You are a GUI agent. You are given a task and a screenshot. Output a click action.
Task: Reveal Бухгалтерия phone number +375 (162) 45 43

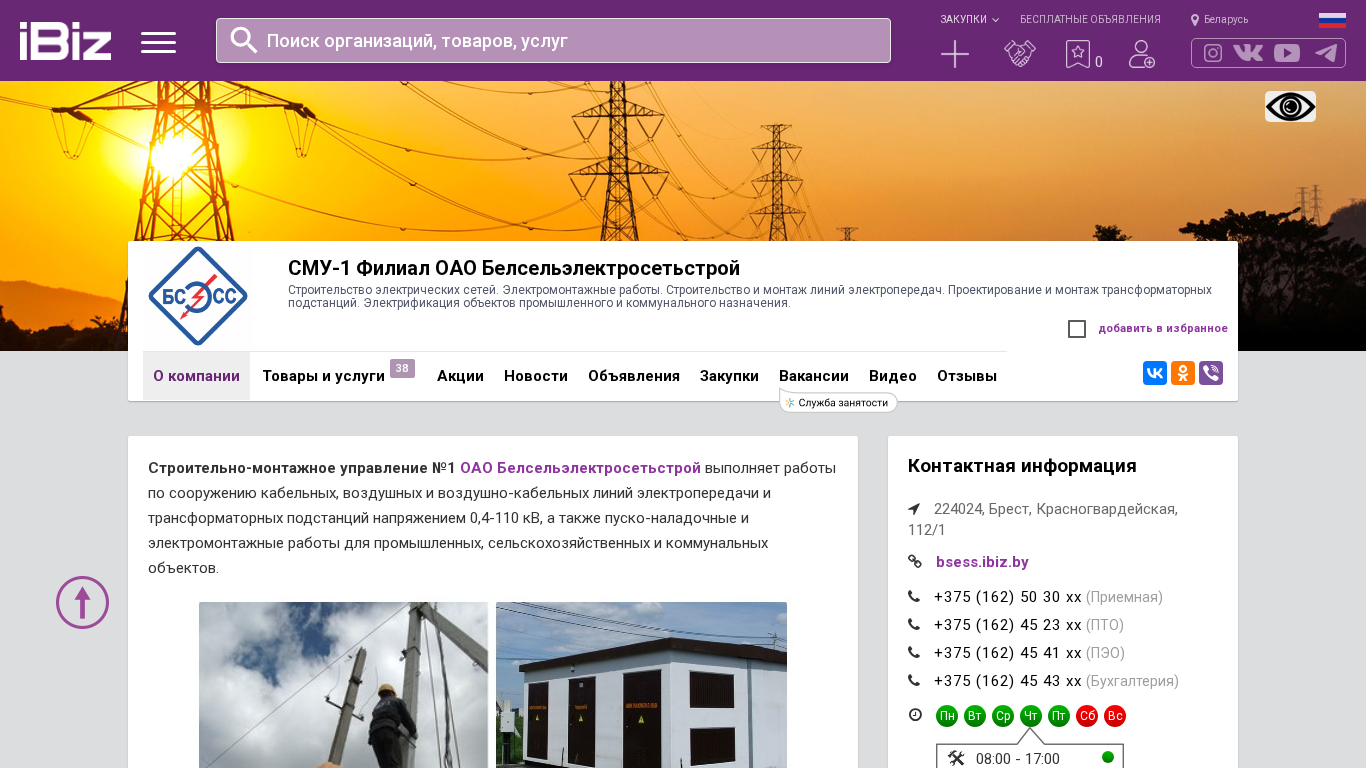[x=1008, y=681]
